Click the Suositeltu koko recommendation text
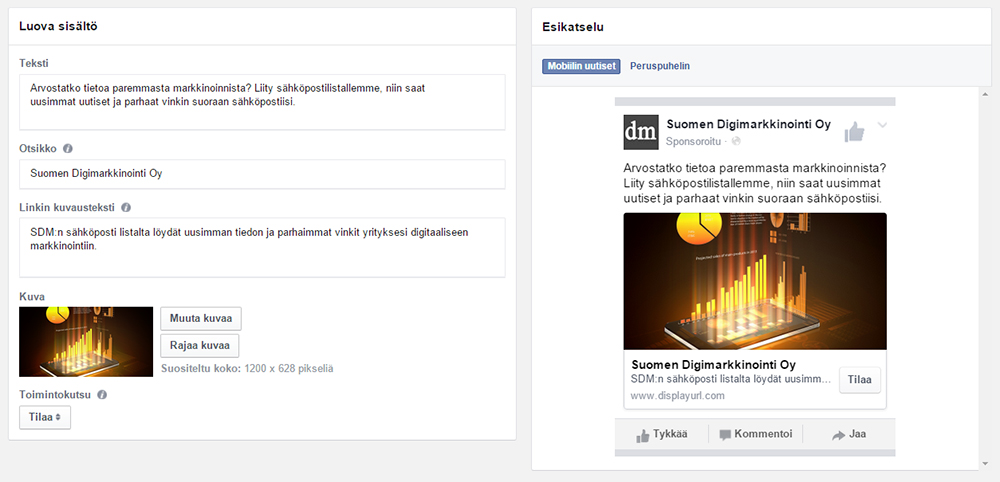This screenshot has width=1000, height=482. click(x=247, y=369)
